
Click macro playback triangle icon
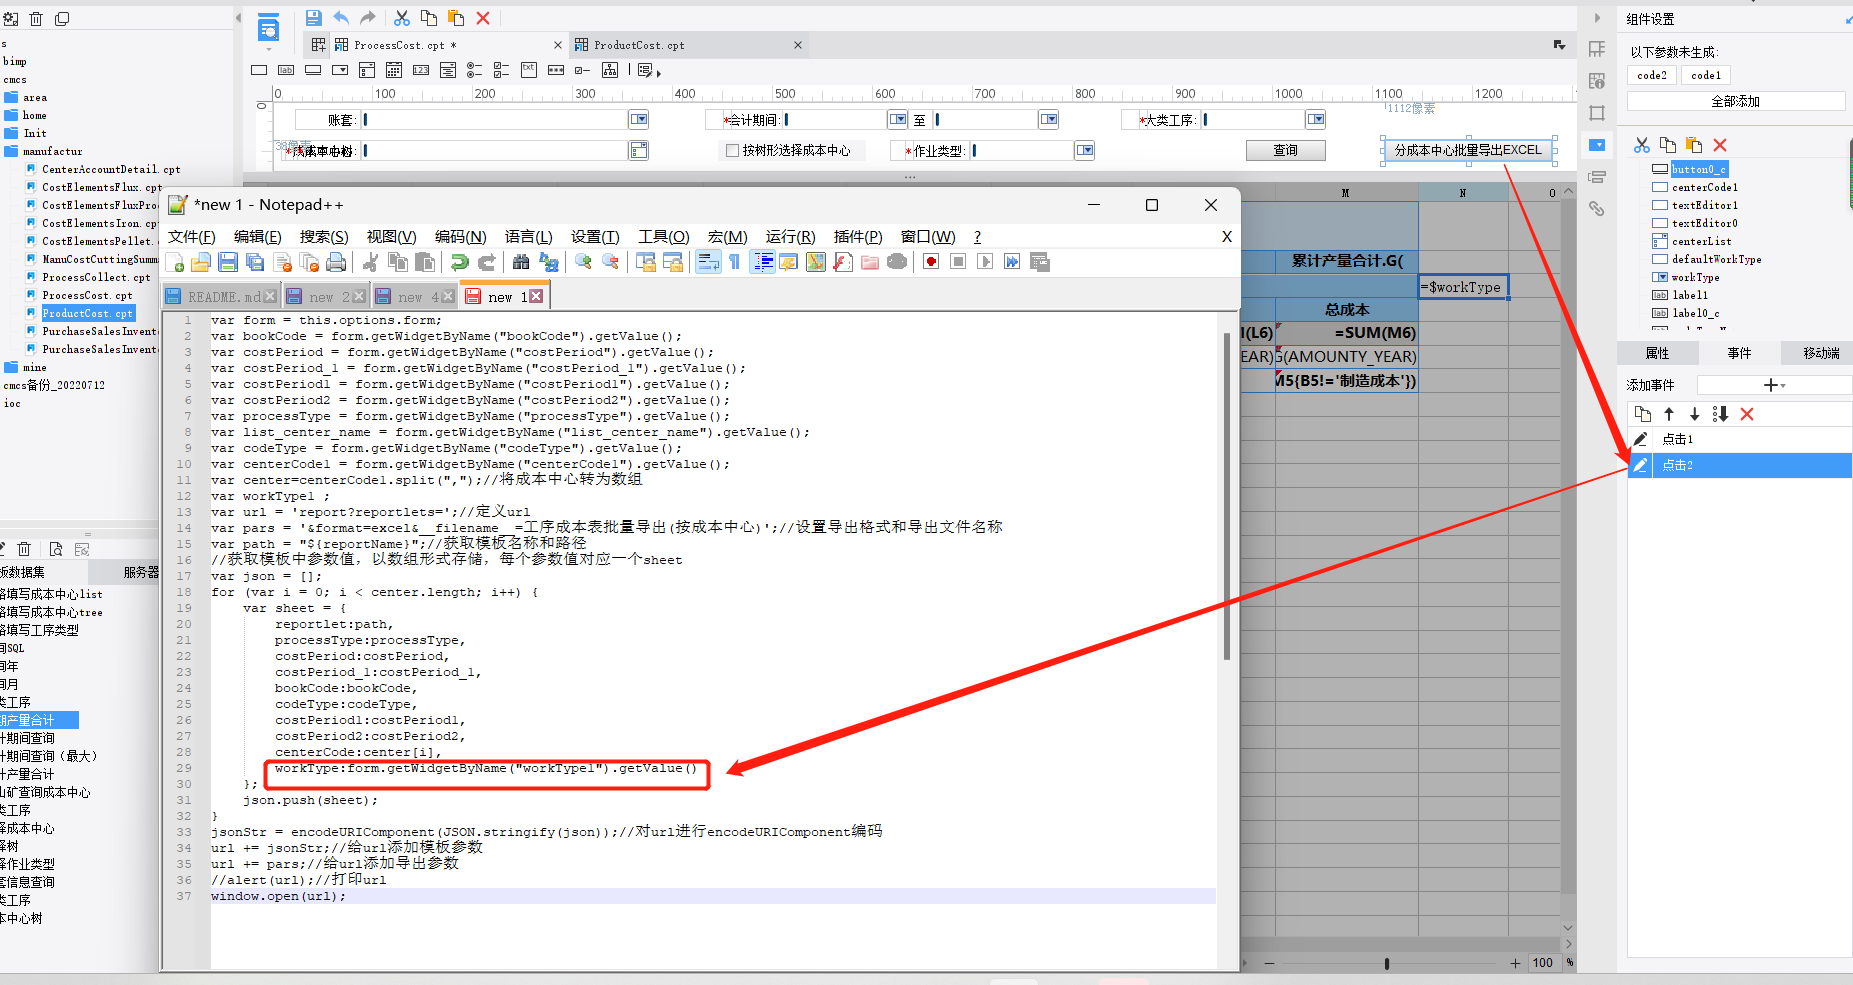click(985, 262)
